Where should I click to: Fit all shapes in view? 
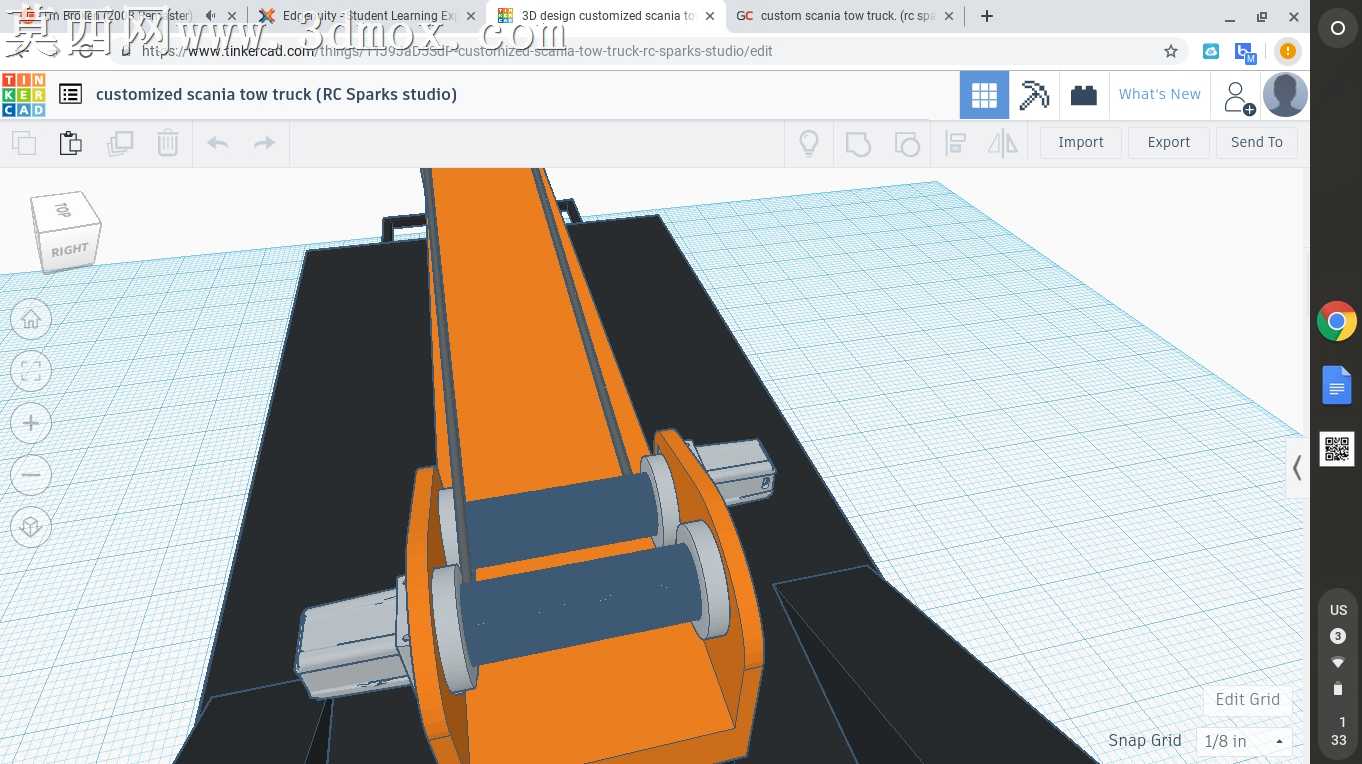[x=31, y=372]
